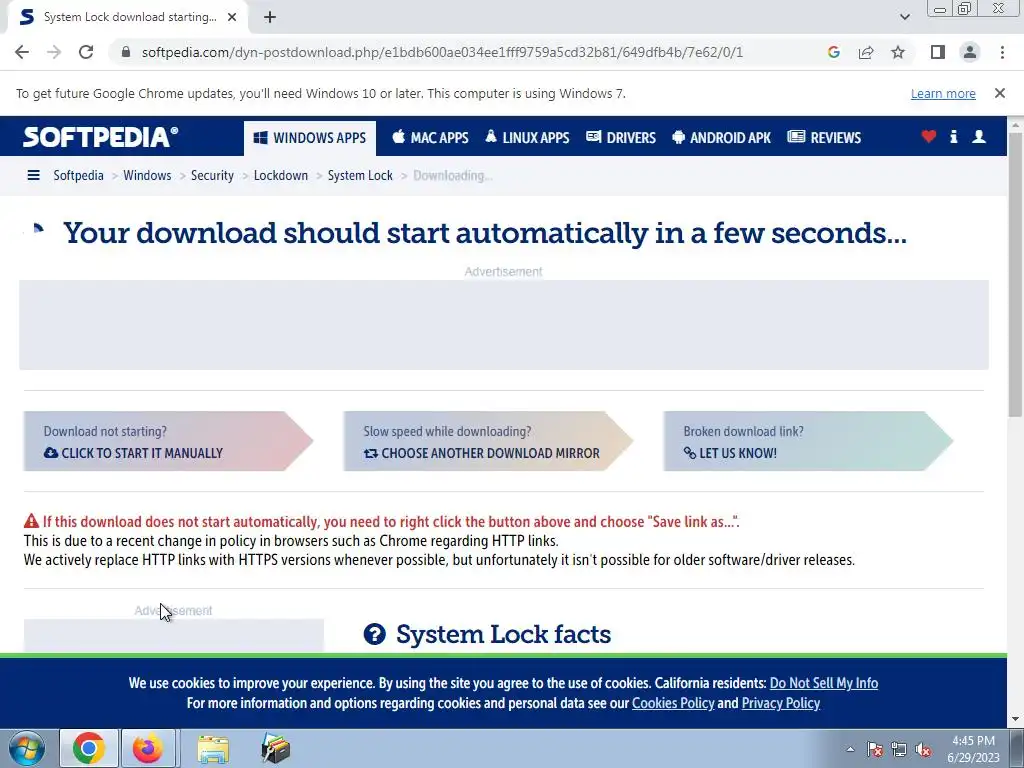The width and height of the screenshot is (1024, 768).
Task: Click the info icon in Softpedia header
Action: point(953,136)
